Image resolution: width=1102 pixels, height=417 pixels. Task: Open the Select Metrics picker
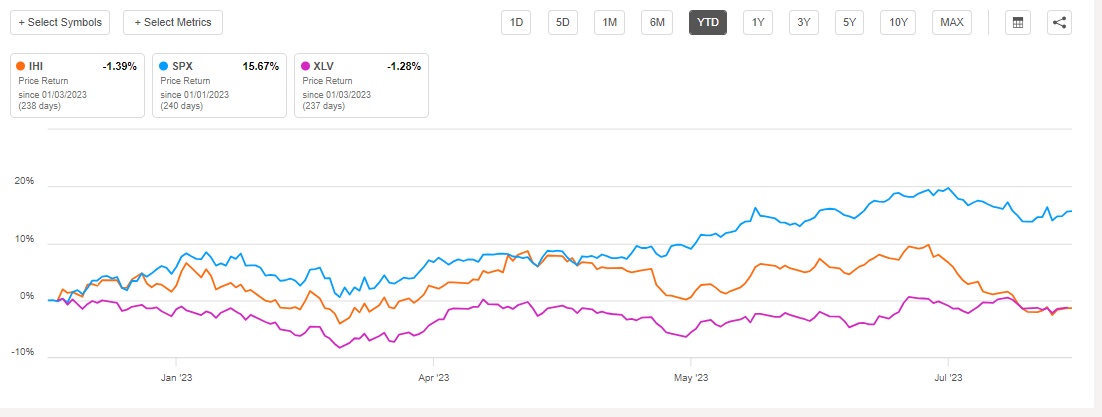173,22
